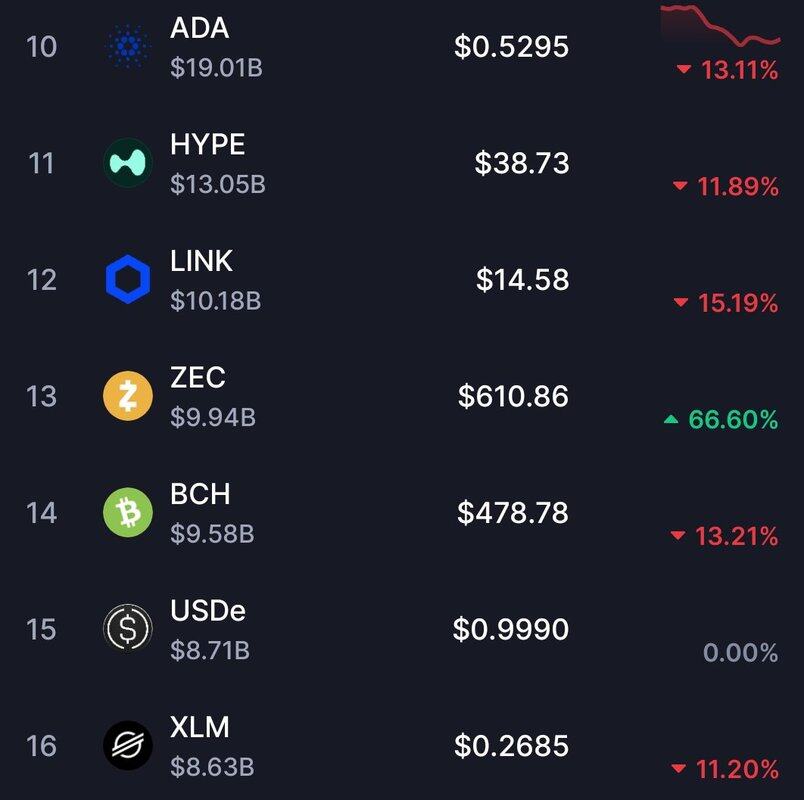Select the USDe 0.00% change value

click(740, 653)
